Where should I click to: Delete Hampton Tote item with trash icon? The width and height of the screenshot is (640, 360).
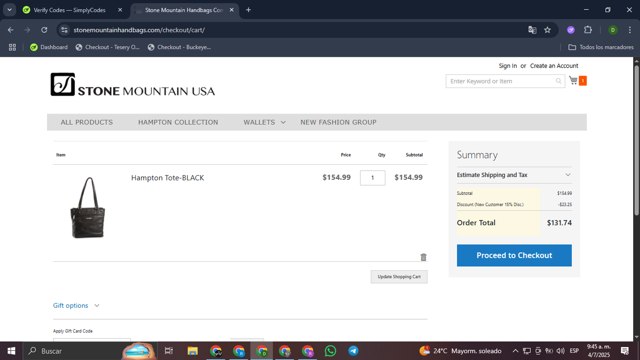click(423, 257)
